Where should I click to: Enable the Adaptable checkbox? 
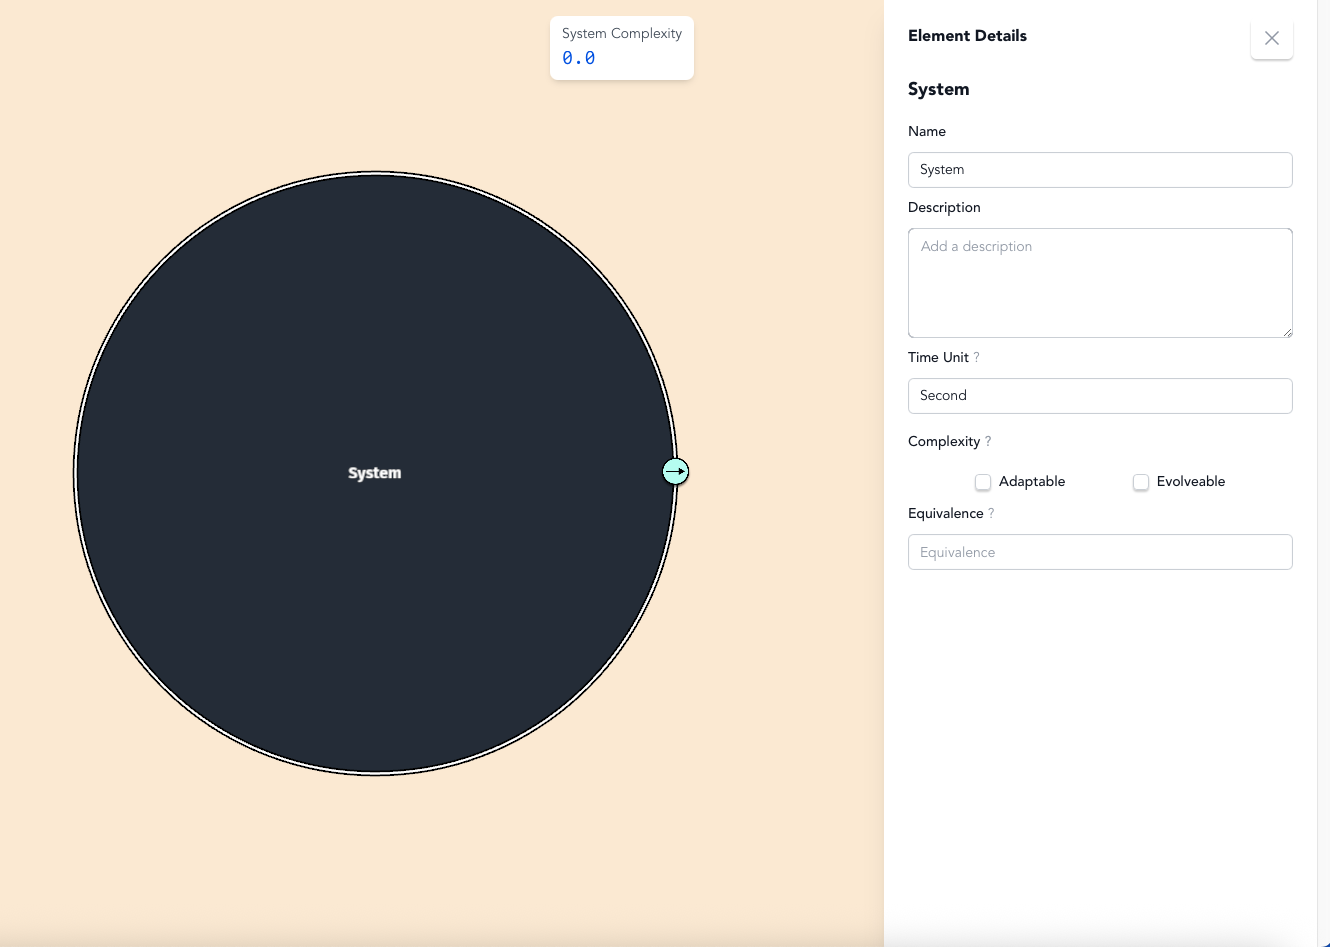[983, 482]
